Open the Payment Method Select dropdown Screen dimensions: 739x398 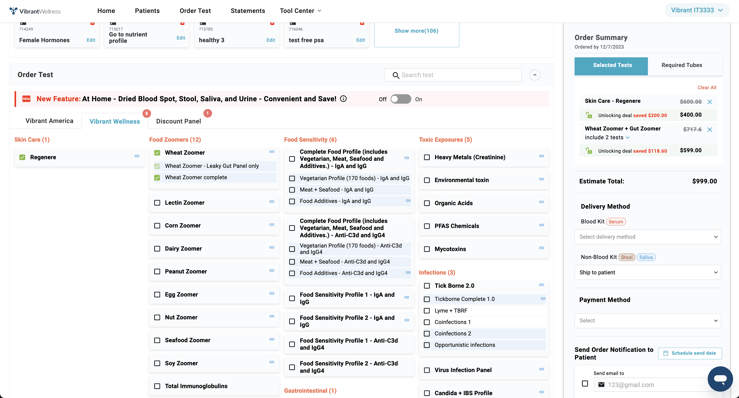point(648,321)
